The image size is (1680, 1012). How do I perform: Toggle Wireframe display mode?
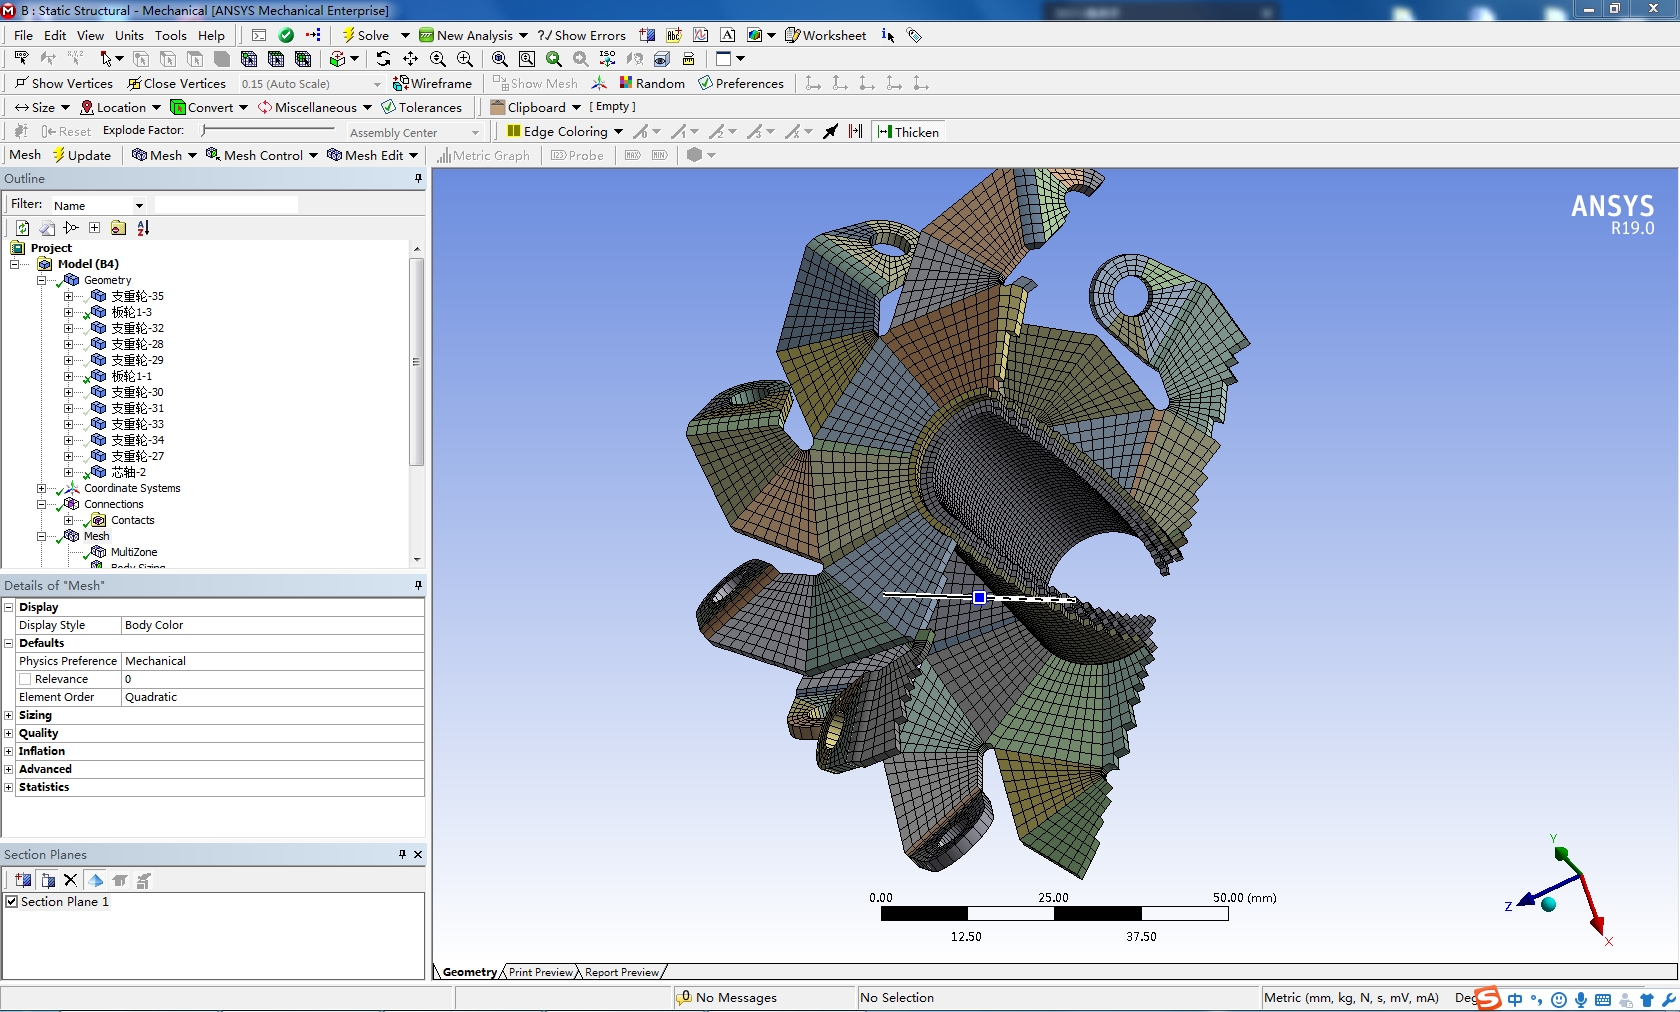pos(432,84)
